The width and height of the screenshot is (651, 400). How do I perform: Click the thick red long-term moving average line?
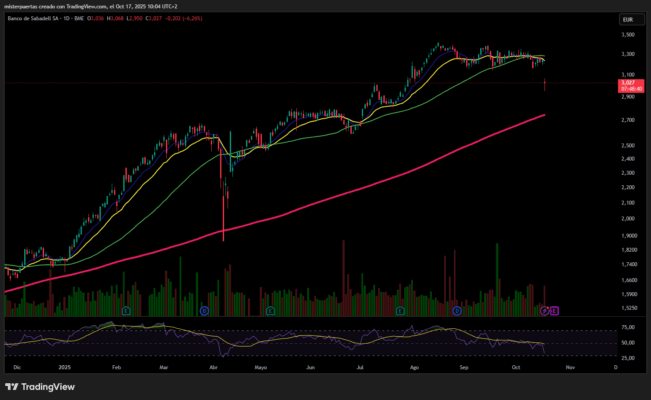pos(300,202)
